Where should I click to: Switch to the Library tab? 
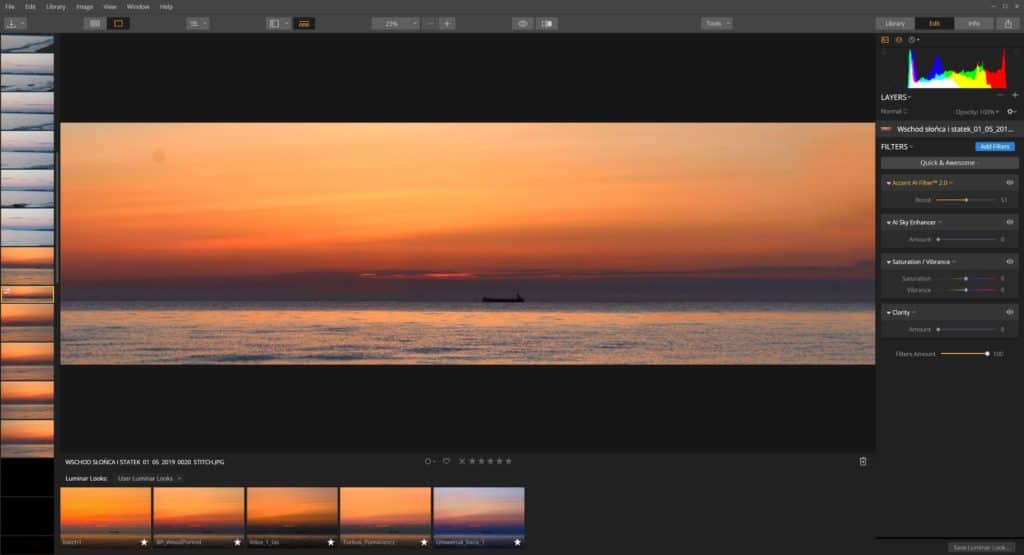tap(895, 24)
